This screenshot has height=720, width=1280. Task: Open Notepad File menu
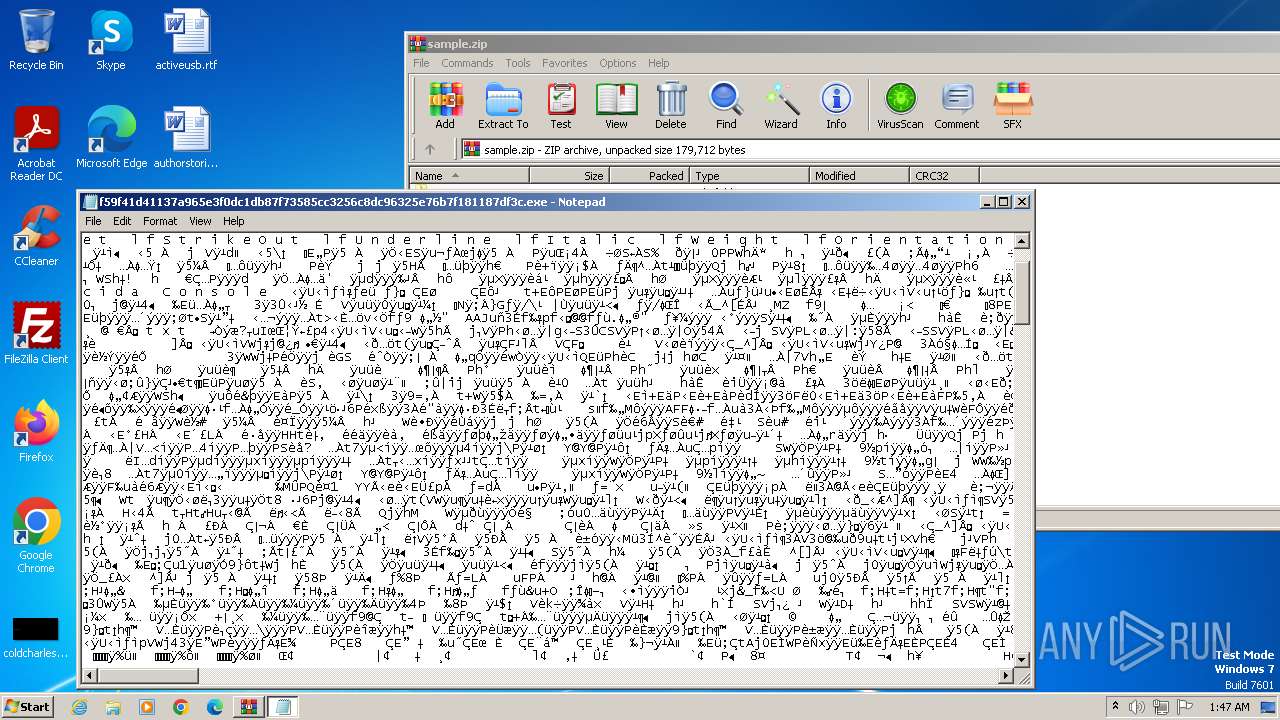(93, 221)
